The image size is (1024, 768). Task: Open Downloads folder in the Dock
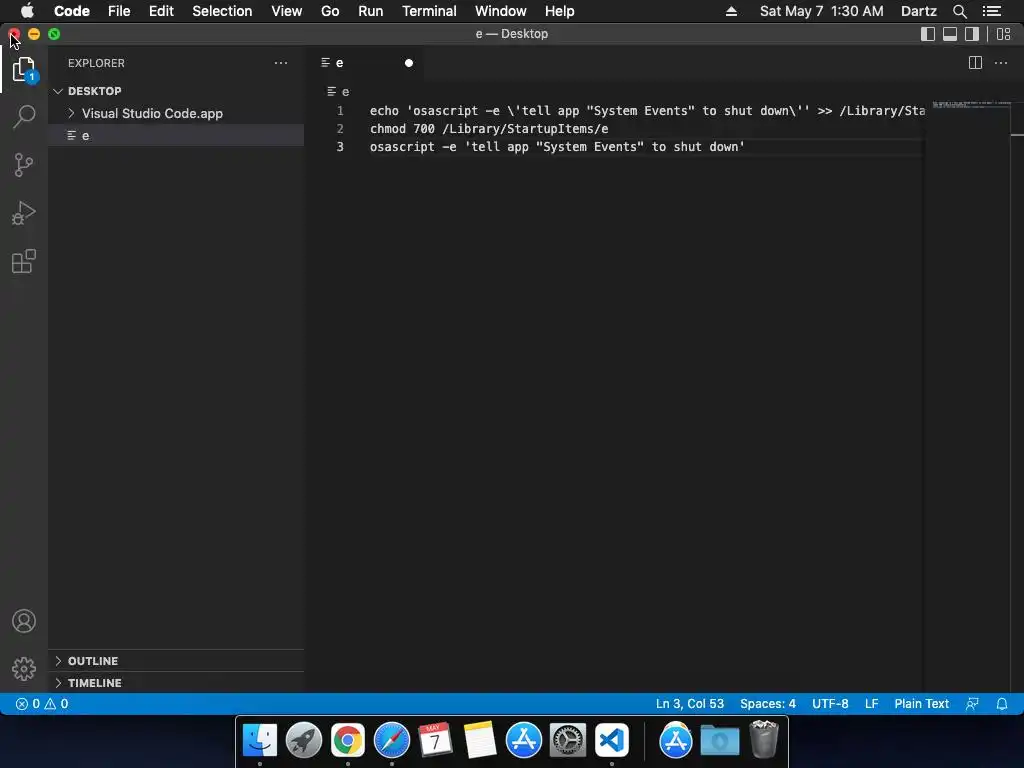[x=720, y=741]
